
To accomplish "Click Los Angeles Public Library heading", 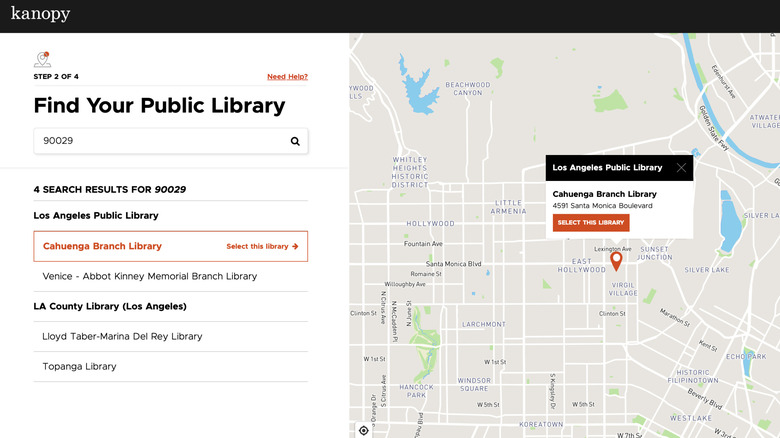I will 96,215.
